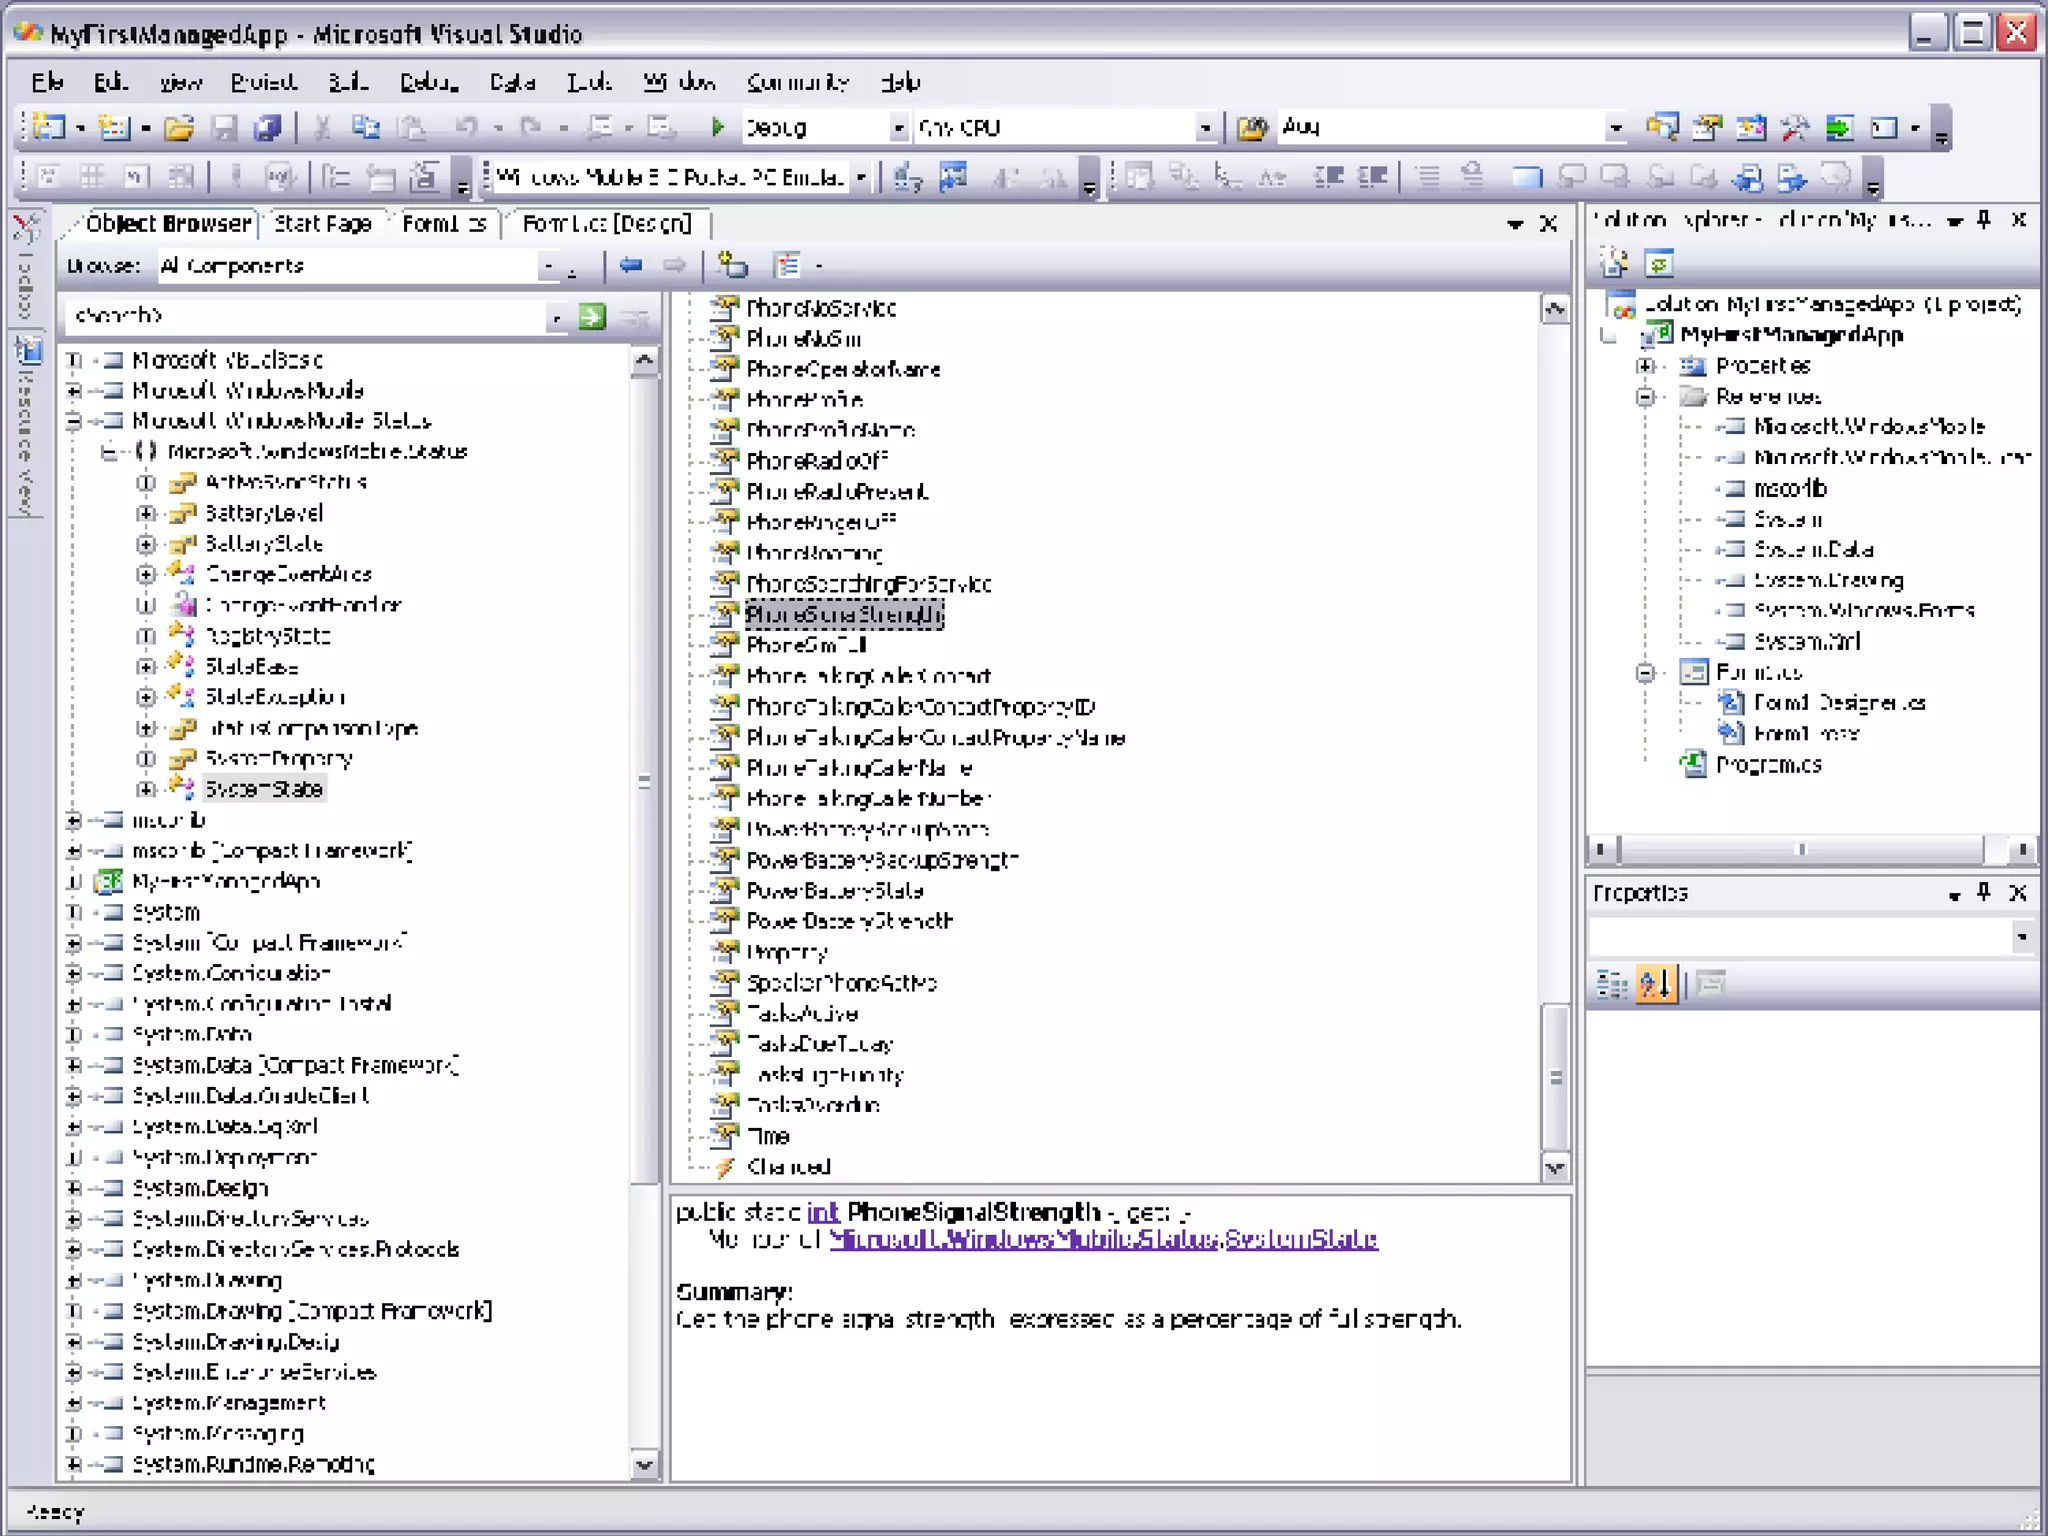
Task: Click Object Browser back navigation arrow
Action: (x=630, y=265)
